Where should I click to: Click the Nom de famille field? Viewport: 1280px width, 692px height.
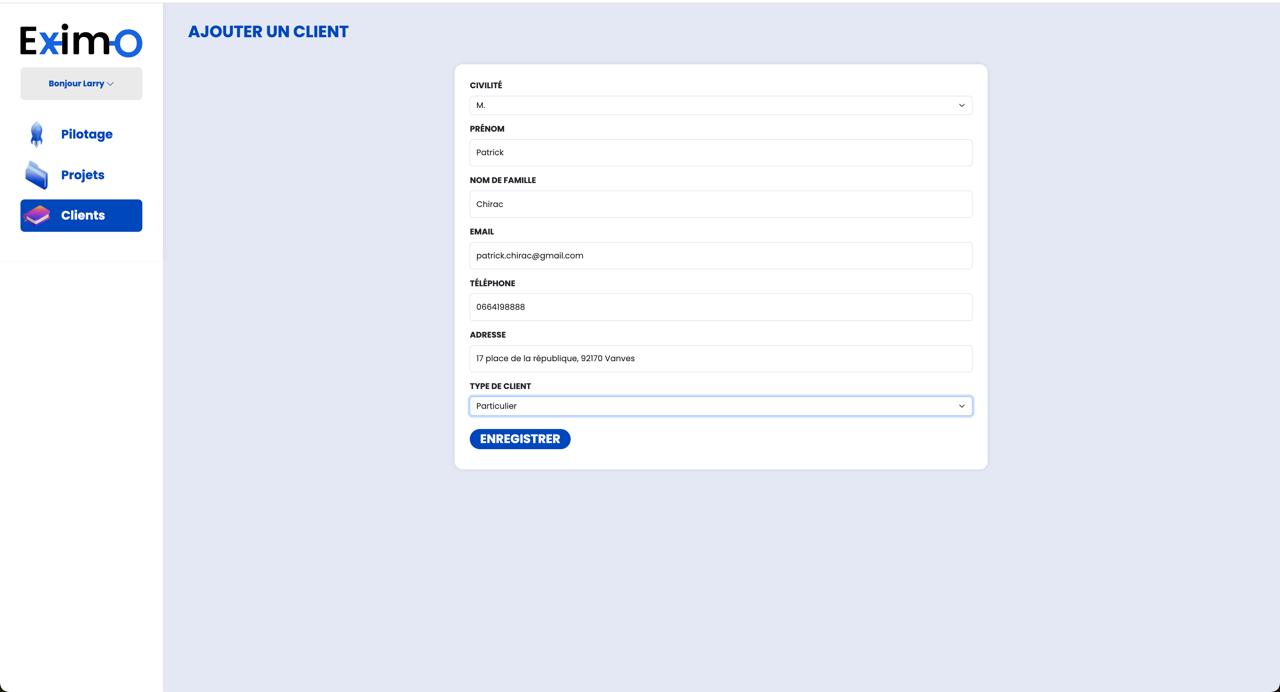point(721,204)
